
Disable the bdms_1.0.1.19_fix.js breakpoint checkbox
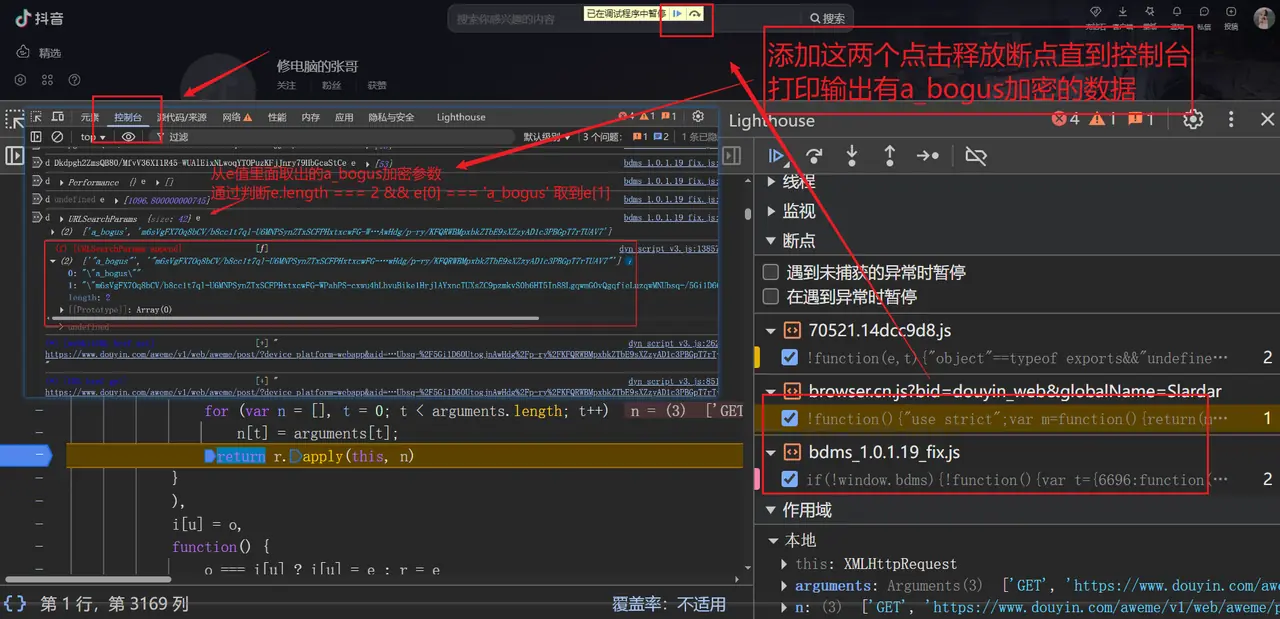789,479
